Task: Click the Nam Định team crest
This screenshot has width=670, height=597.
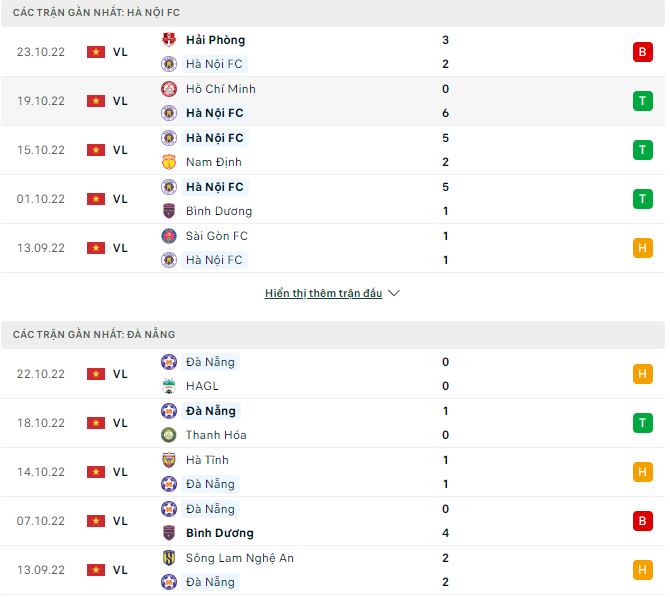Action: point(168,162)
